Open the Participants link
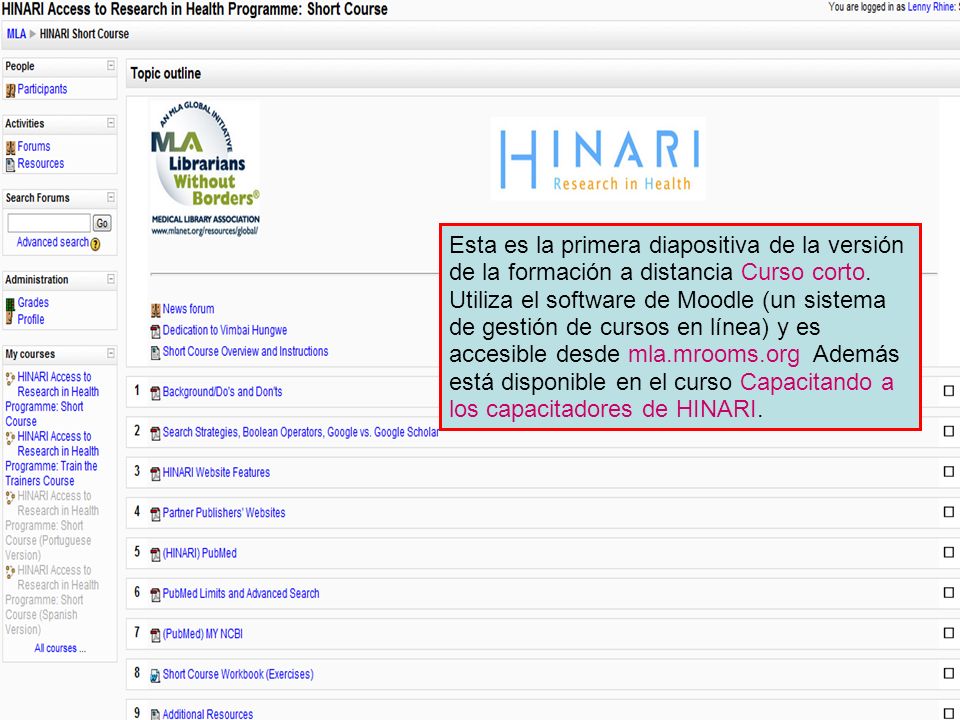The height and width of the screenshot is (720, 960). [x=42, y=89]
